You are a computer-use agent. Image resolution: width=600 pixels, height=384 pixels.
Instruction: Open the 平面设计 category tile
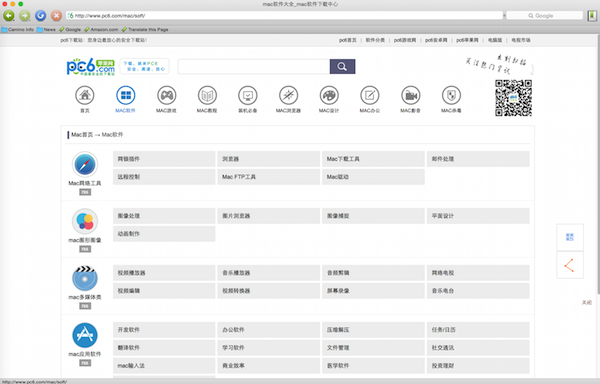coord(478,216)
